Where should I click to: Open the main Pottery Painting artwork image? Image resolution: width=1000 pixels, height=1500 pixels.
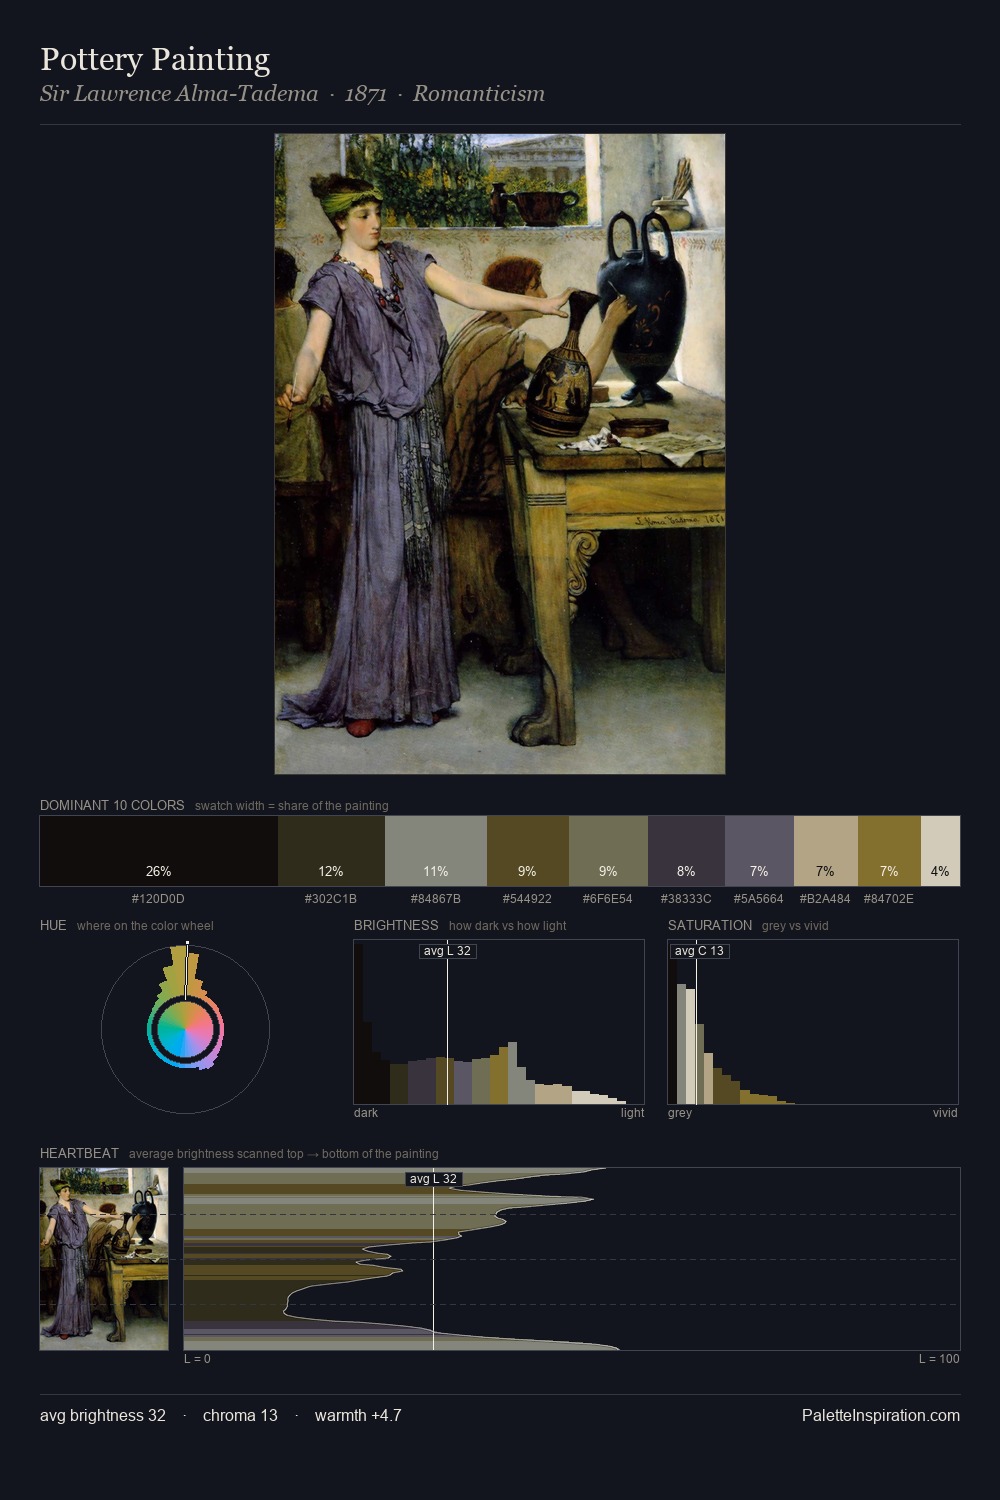(500, 454)
